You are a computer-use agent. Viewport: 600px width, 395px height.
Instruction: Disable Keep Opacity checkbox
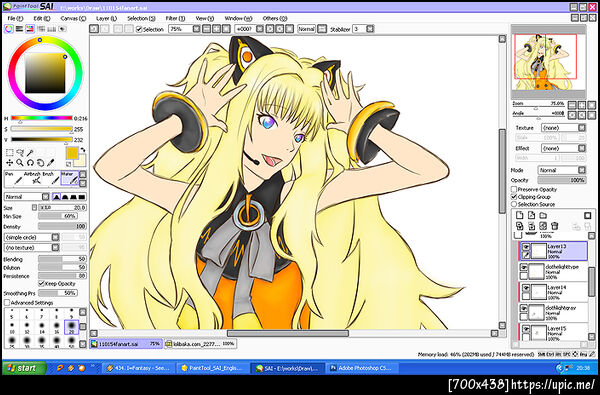tap(41, 284)
